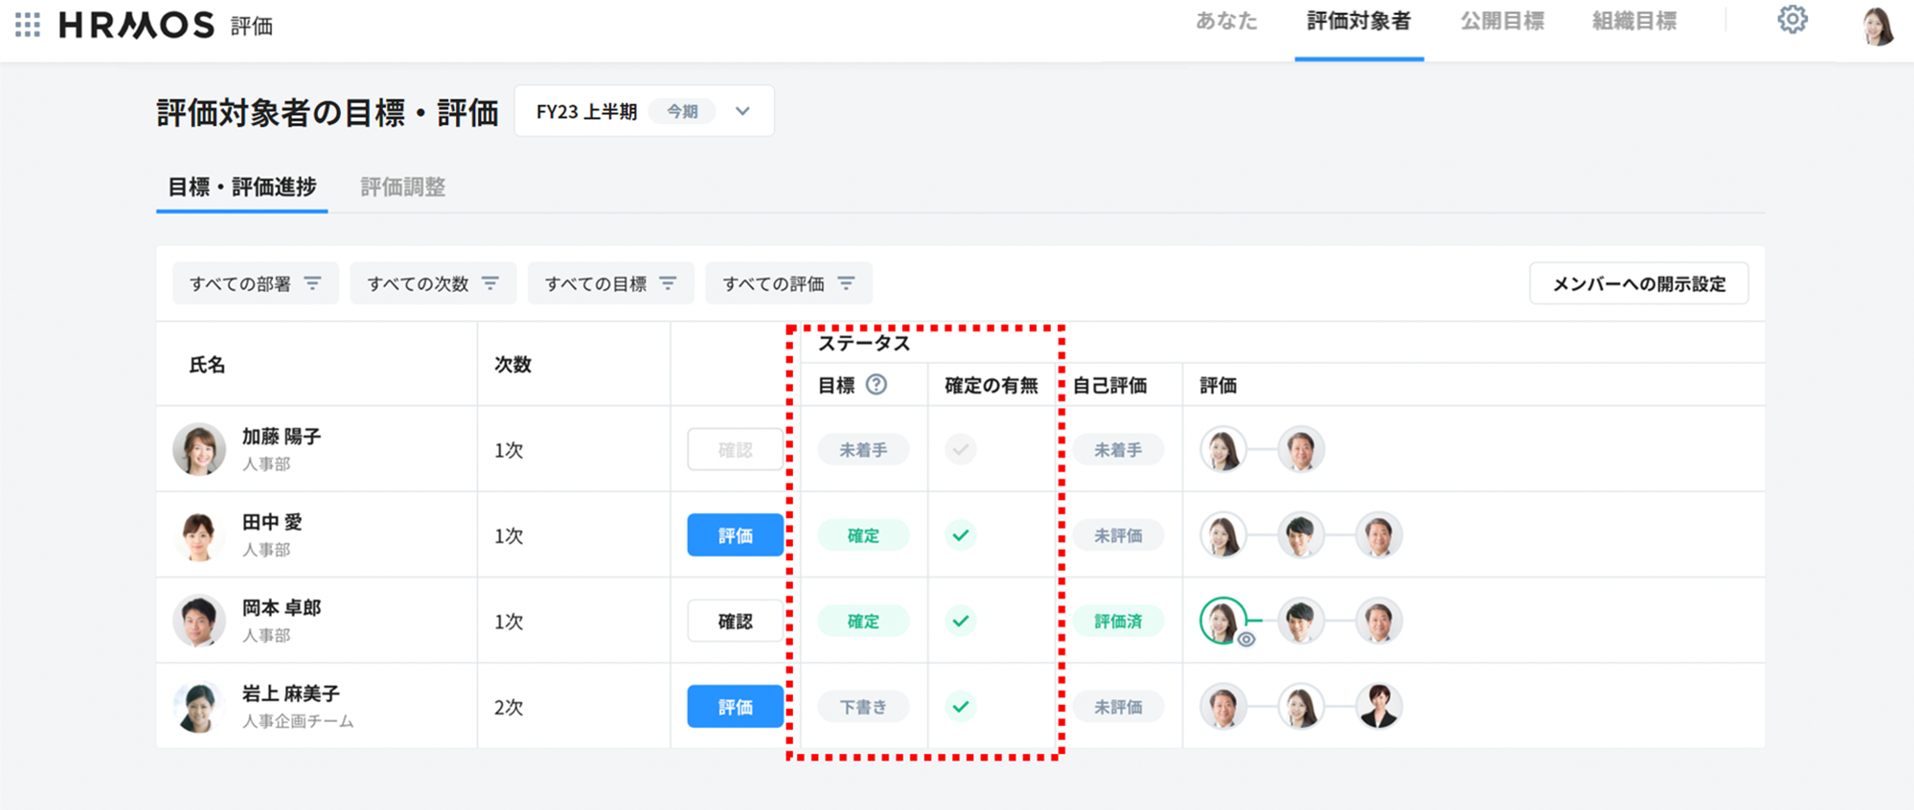Click the 確定 goal status for 岡本 卓郎
This screenshot has height=810, width=1914.
(863, 621)
